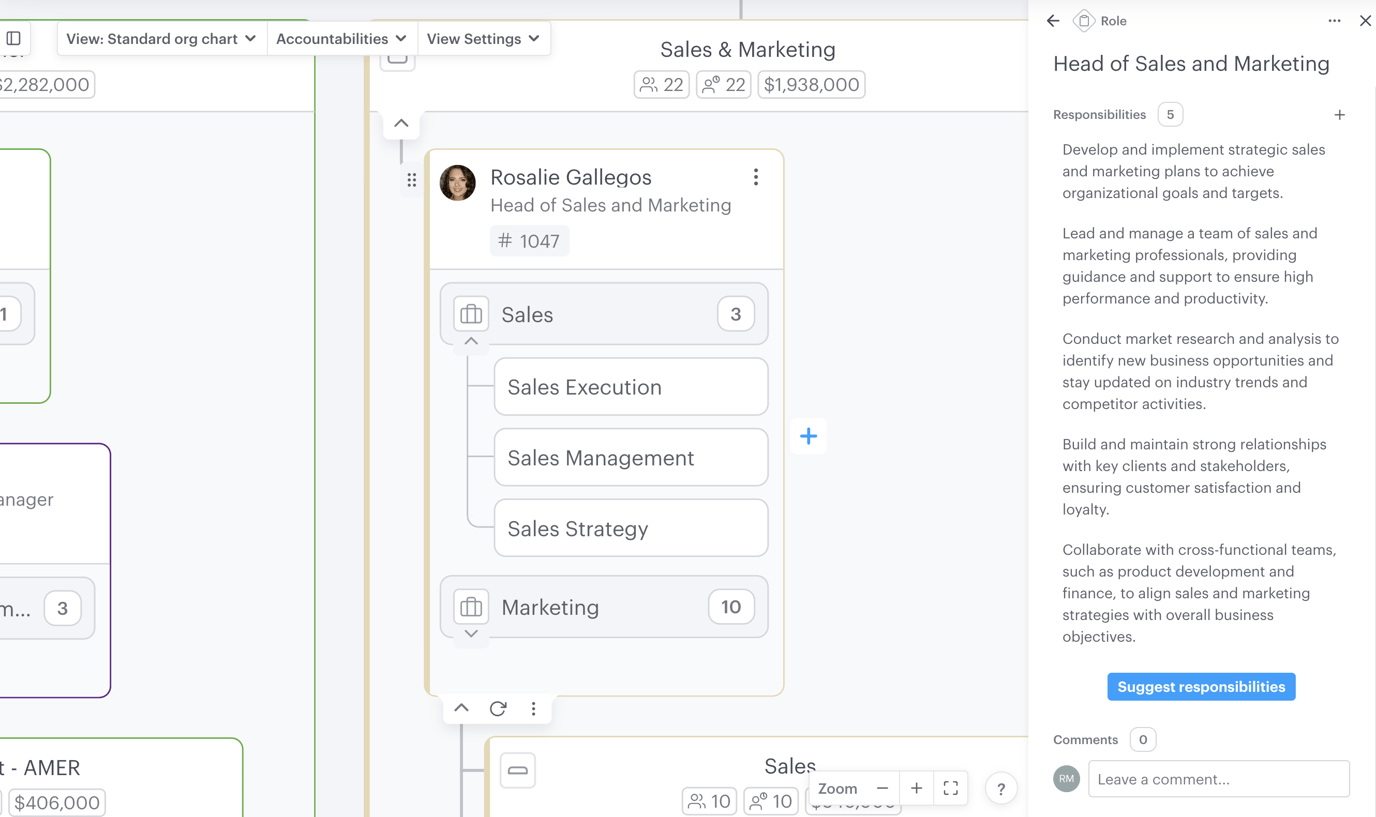Open Rosalie Gallegos card options menu
Screen dimensions: 1376x817
[756, 177]
